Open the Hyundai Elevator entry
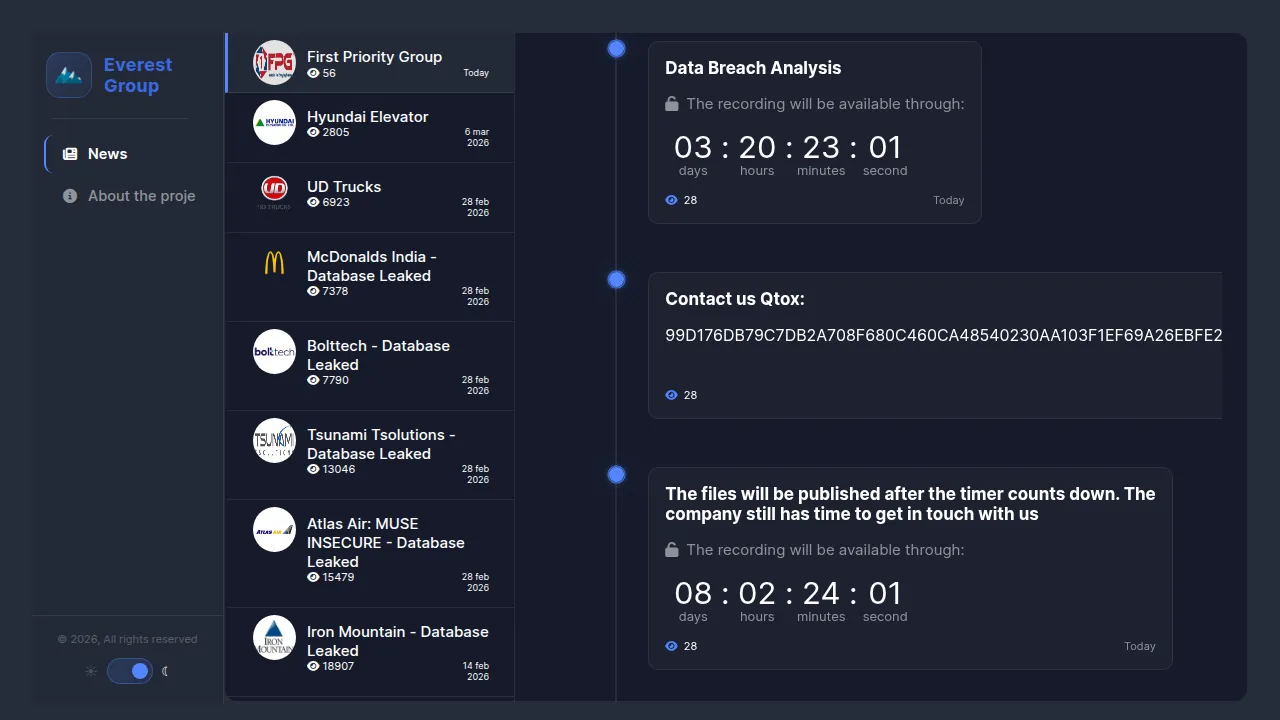 pos(367,117)
